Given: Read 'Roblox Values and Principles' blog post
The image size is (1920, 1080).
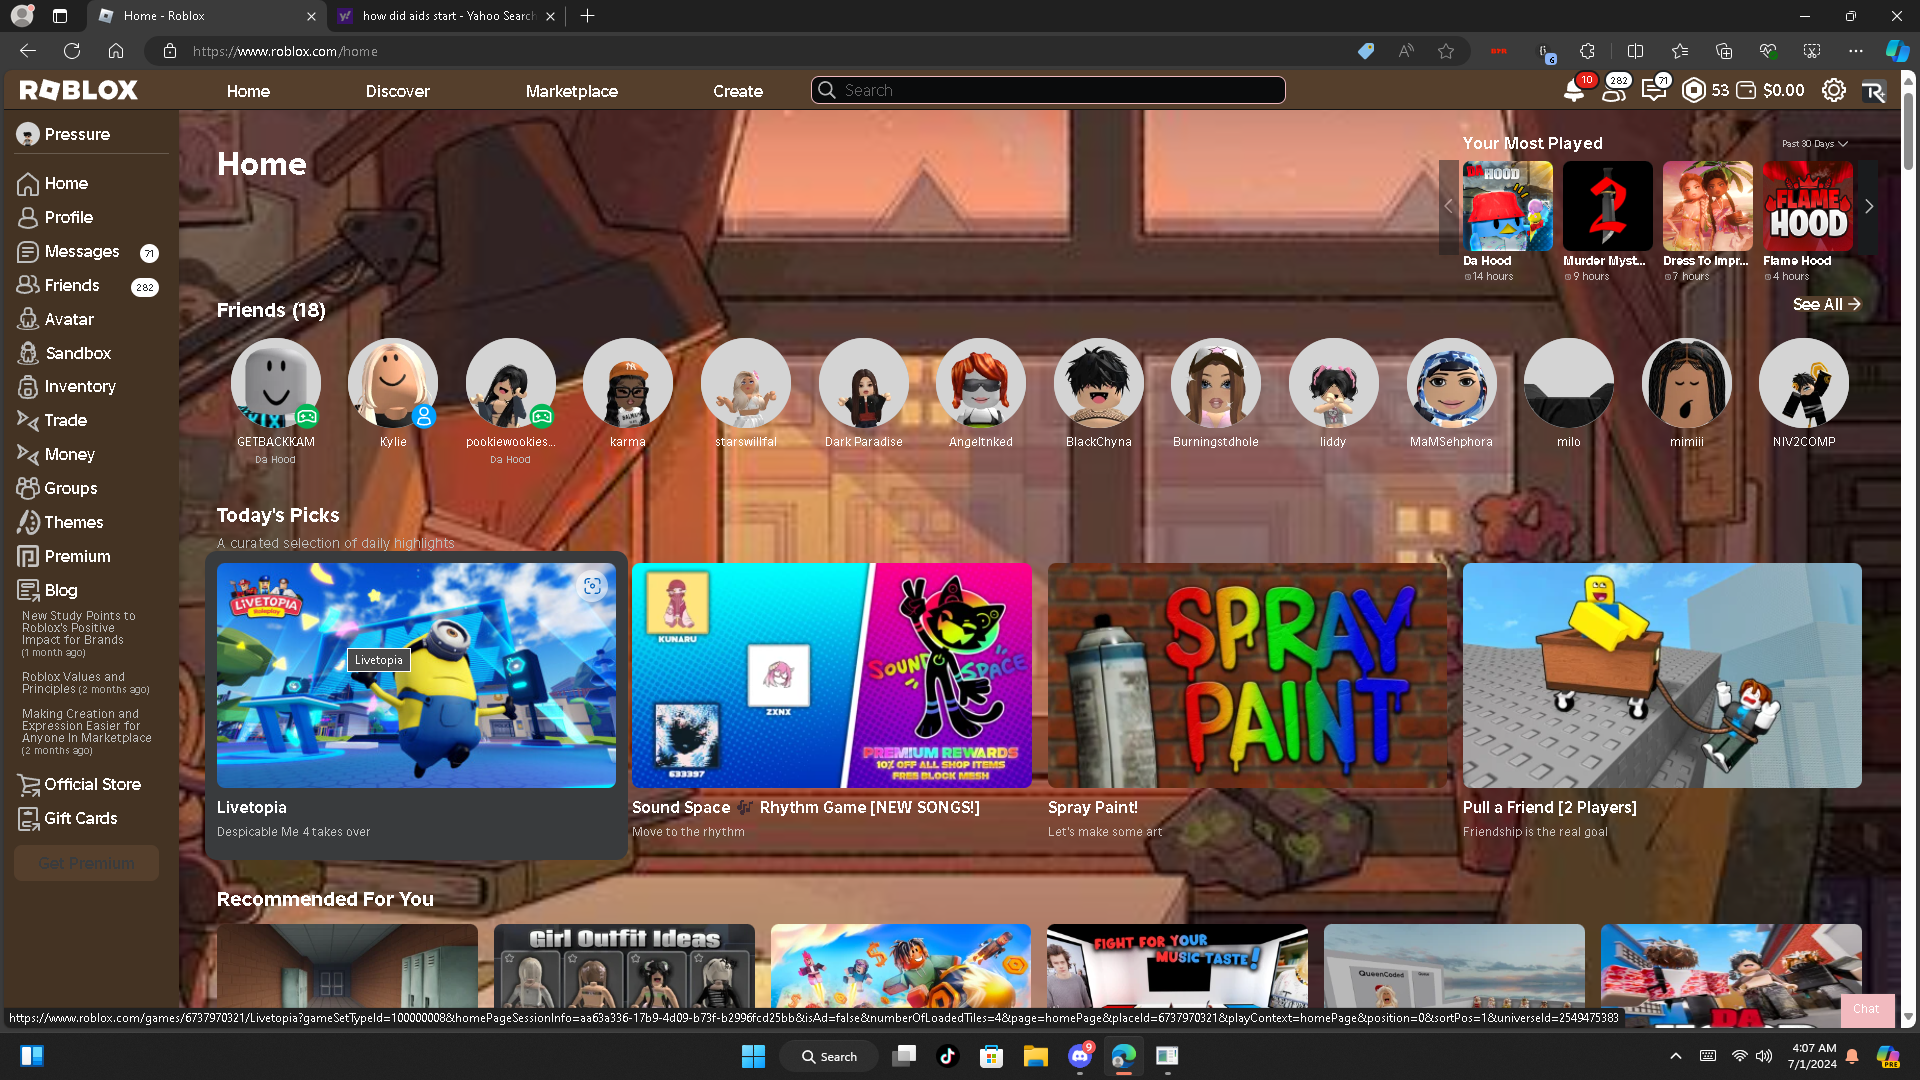Looking at the screenshot, I should tap(85, 683).
